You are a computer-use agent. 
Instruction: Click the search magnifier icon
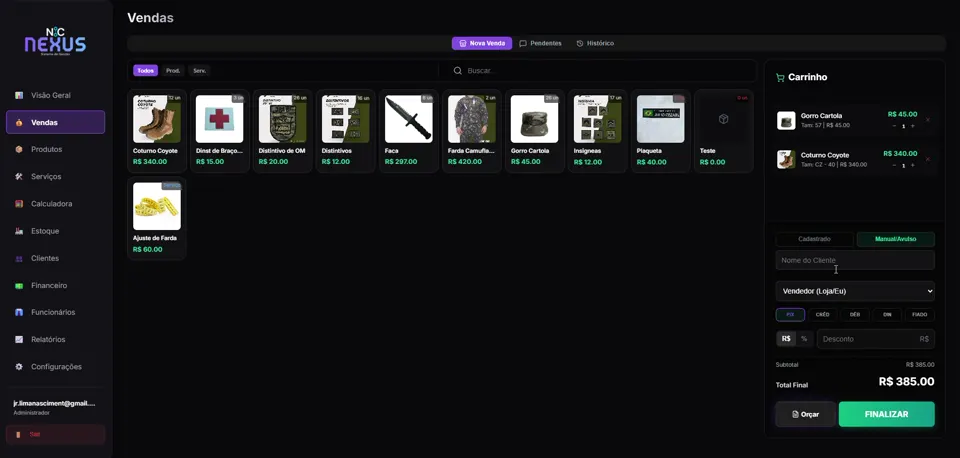click(x=457, y=70)
